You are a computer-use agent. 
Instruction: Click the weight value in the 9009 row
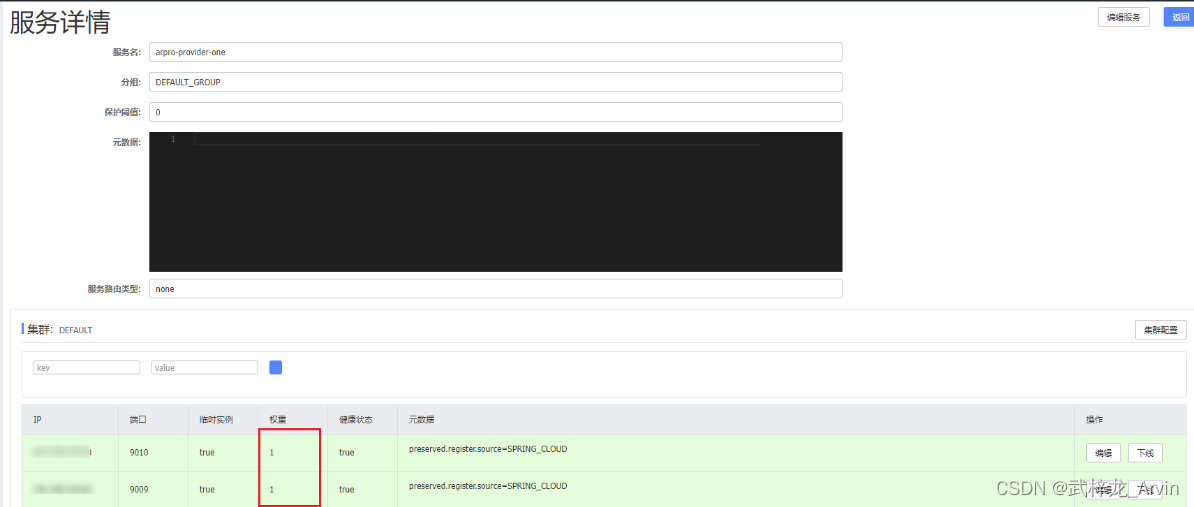[271, 489]
